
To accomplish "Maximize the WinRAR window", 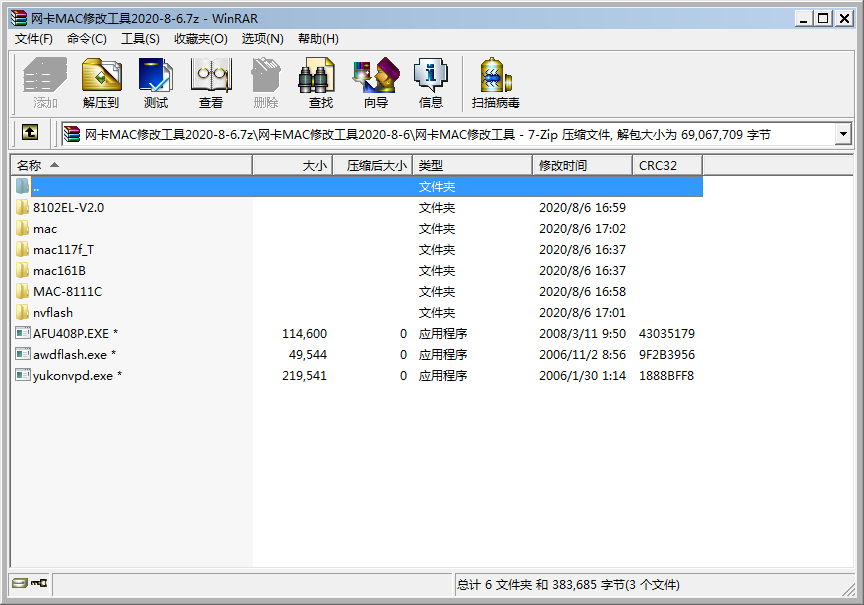I will pos(823,18).
